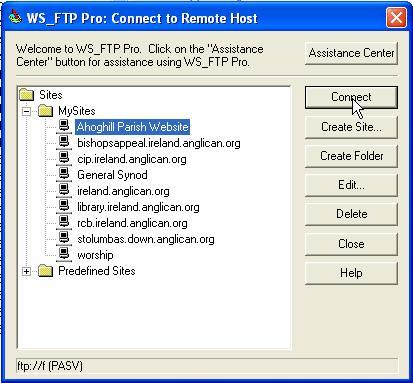Screen dimensions: 413x383
Task: Select stolumbas.down.anglican.org site
Action: click(x=146, y=239)
